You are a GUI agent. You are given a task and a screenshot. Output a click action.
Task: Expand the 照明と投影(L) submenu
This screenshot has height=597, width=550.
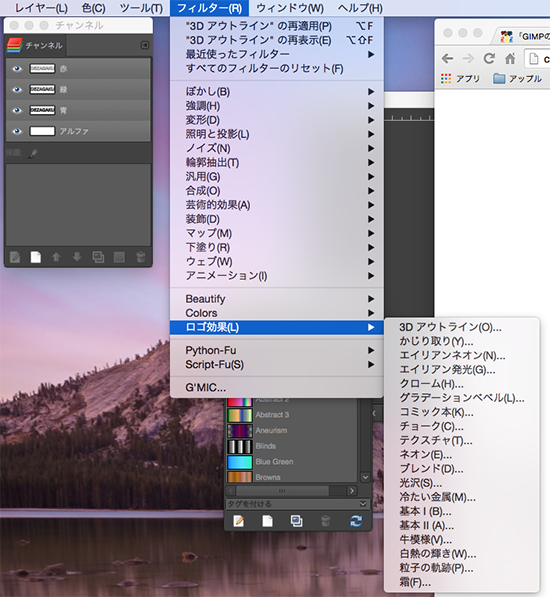click(277, 134)
